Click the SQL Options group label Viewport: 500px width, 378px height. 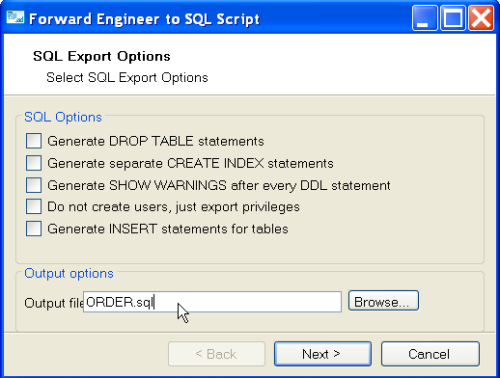(63, 117)
